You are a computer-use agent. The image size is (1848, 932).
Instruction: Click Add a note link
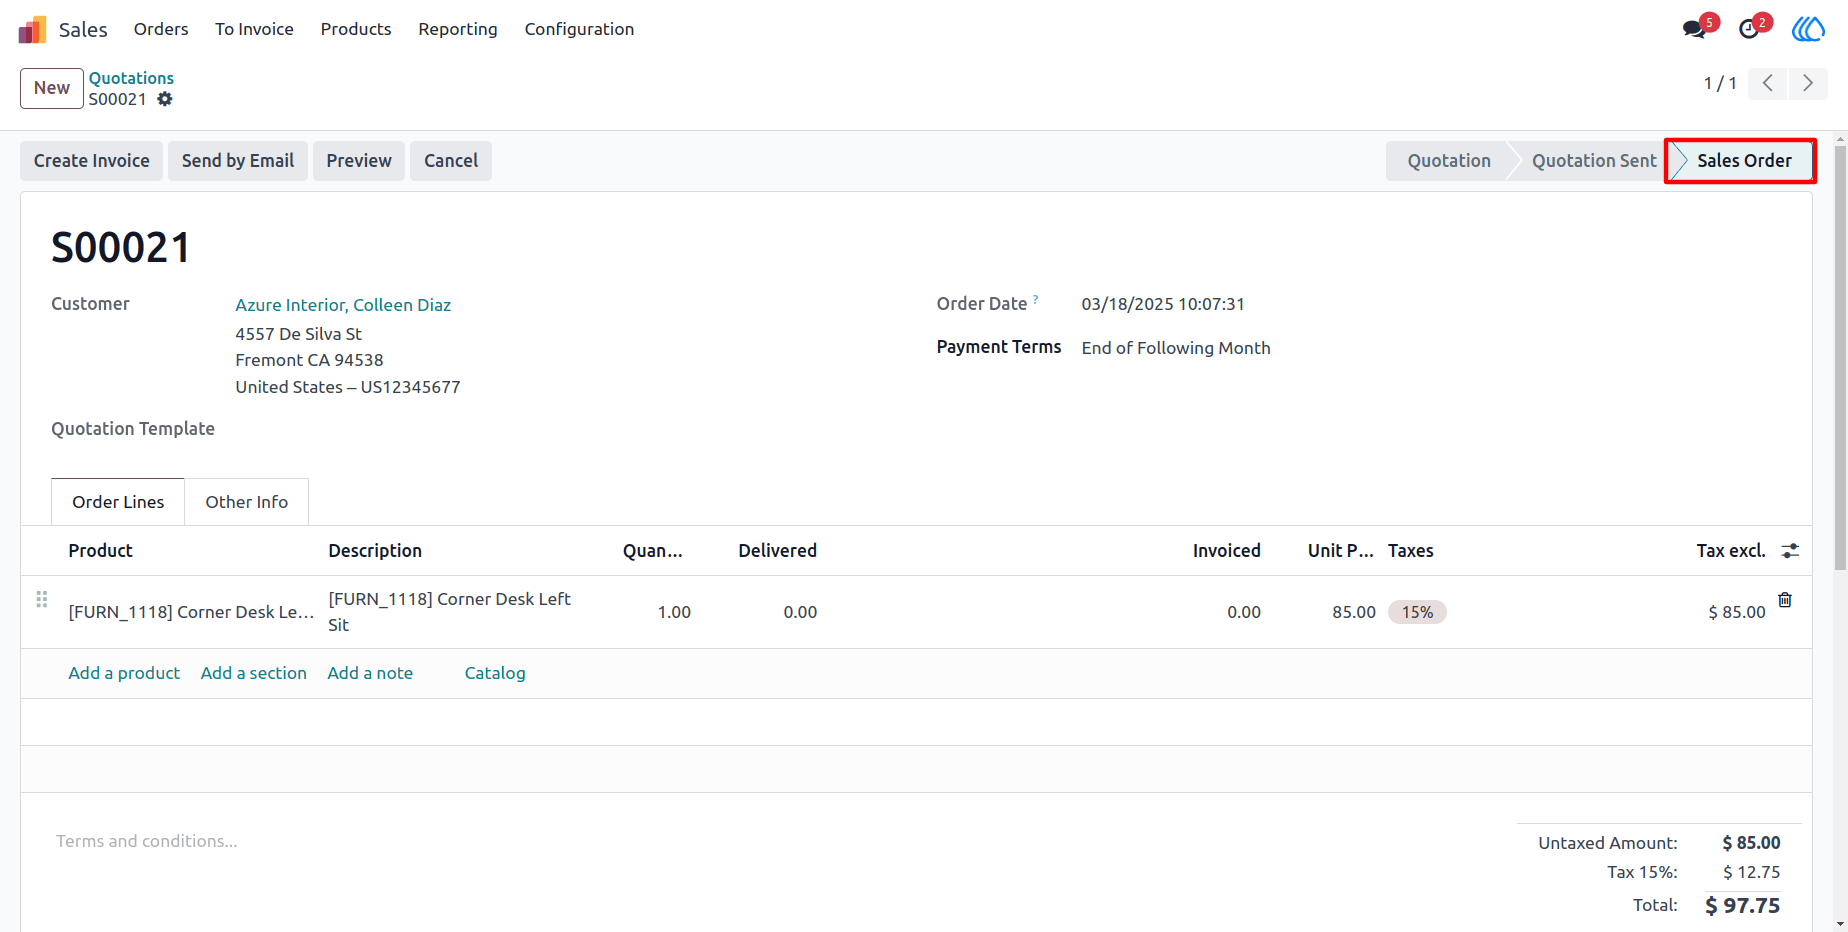coord(370,673)
